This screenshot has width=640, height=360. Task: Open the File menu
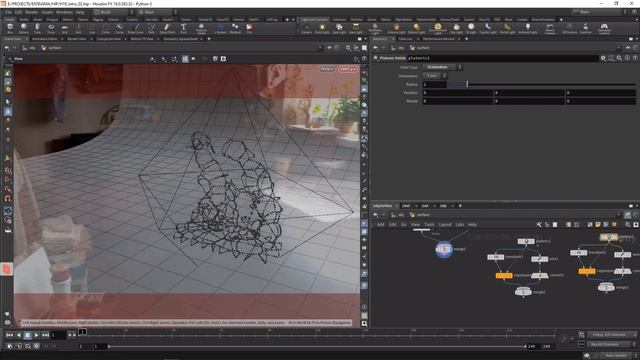(8, 12)
